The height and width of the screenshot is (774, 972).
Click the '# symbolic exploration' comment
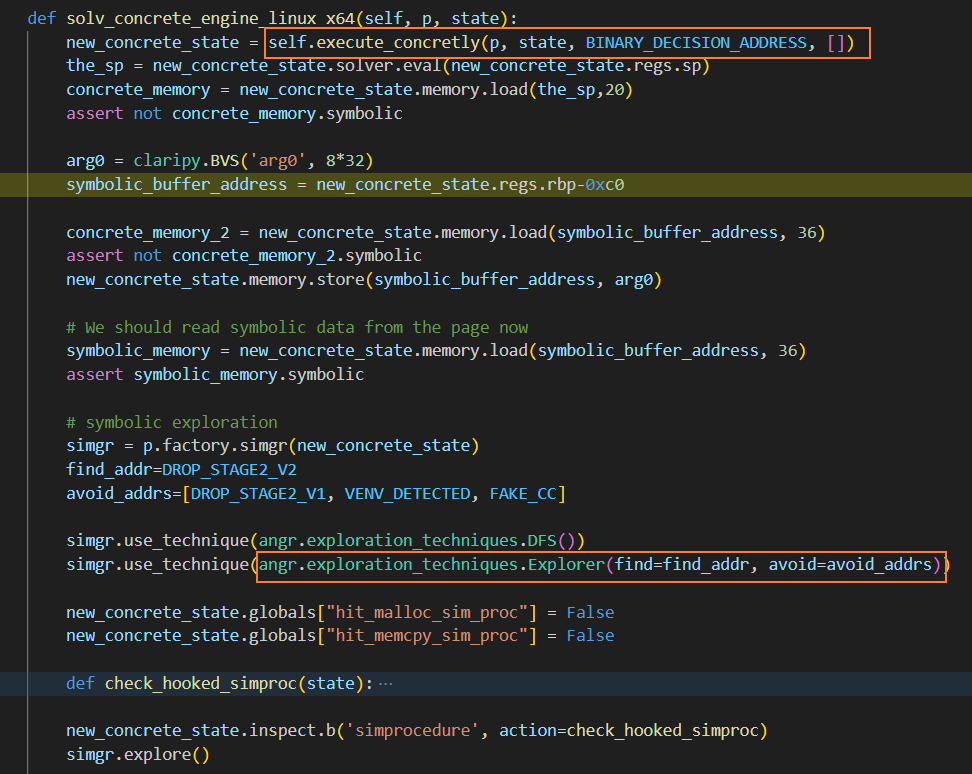(172, 422)
